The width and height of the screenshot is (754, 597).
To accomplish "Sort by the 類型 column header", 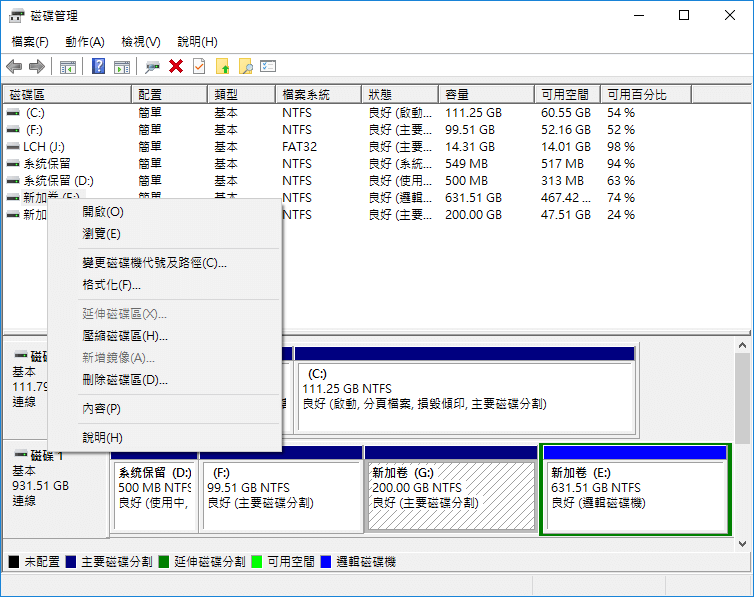I will (x=241, y=95).
